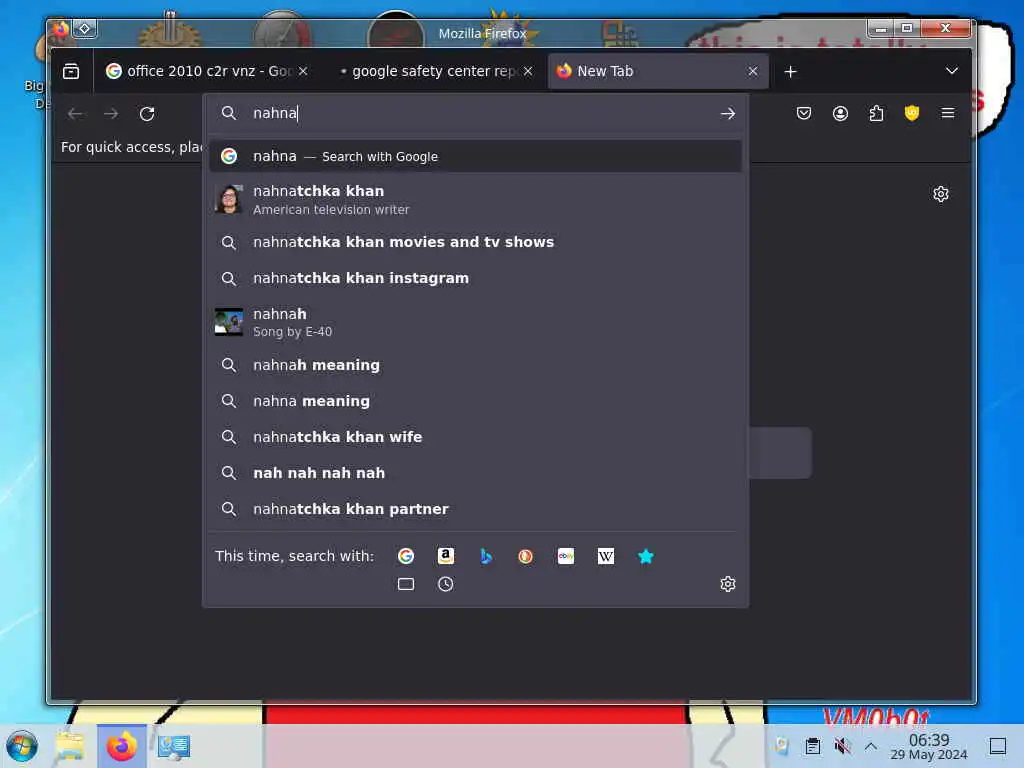Select nahnatchka khan American television writer suggestion

click(475, 200)
